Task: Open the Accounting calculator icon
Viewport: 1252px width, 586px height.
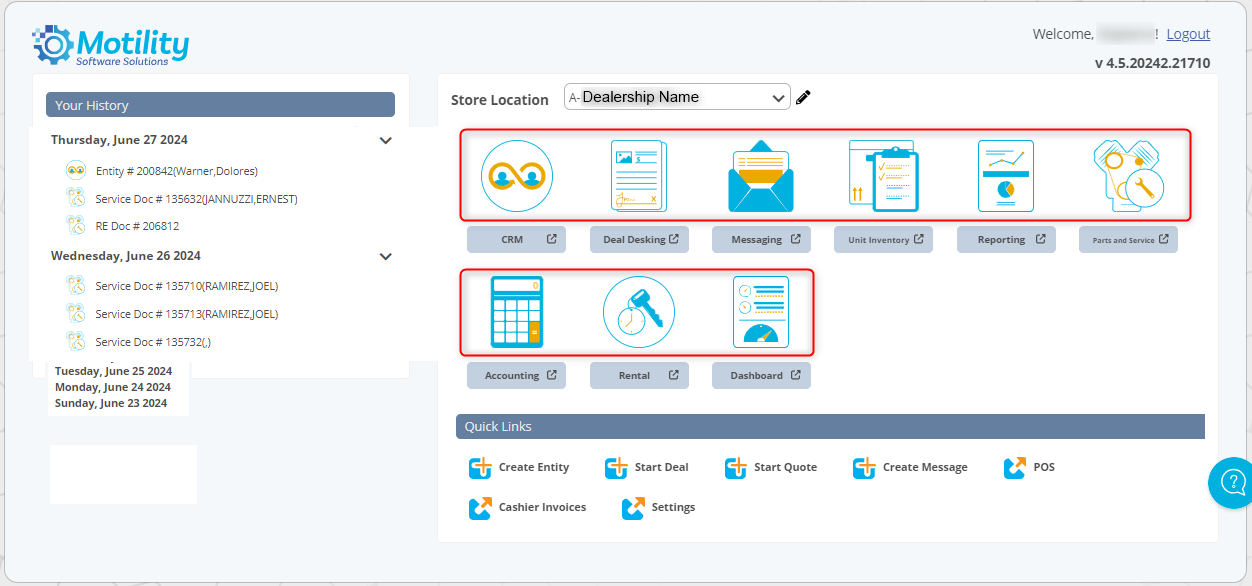Action: click(516, 312)
